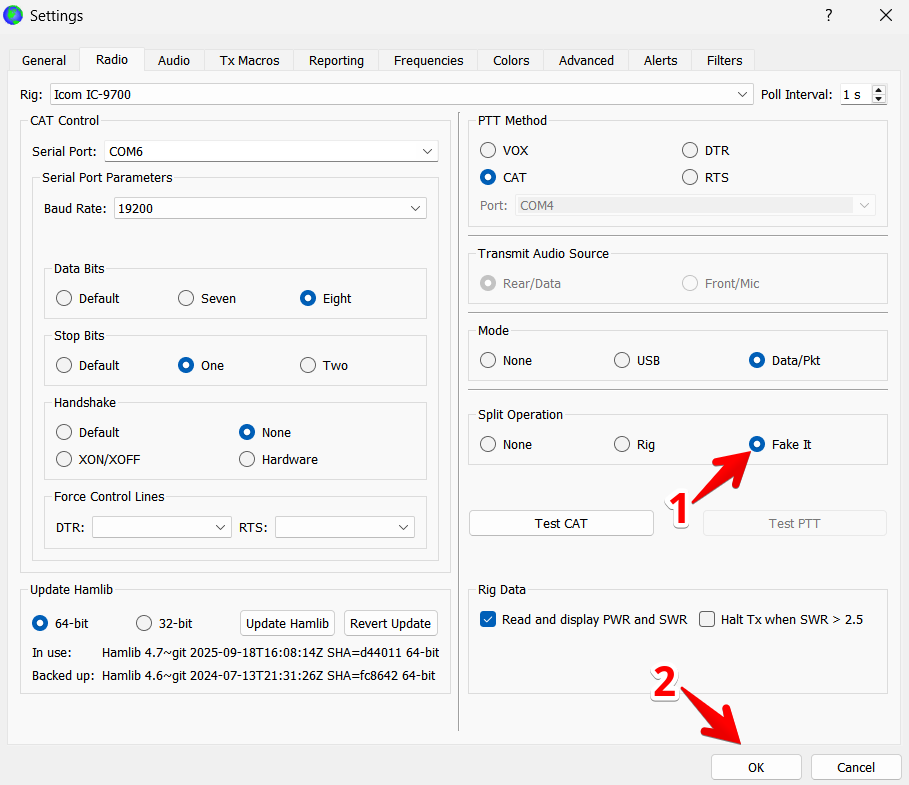Select Hardware handshake option
Screen dimensions: 909x785
click(x=247, y=459)
